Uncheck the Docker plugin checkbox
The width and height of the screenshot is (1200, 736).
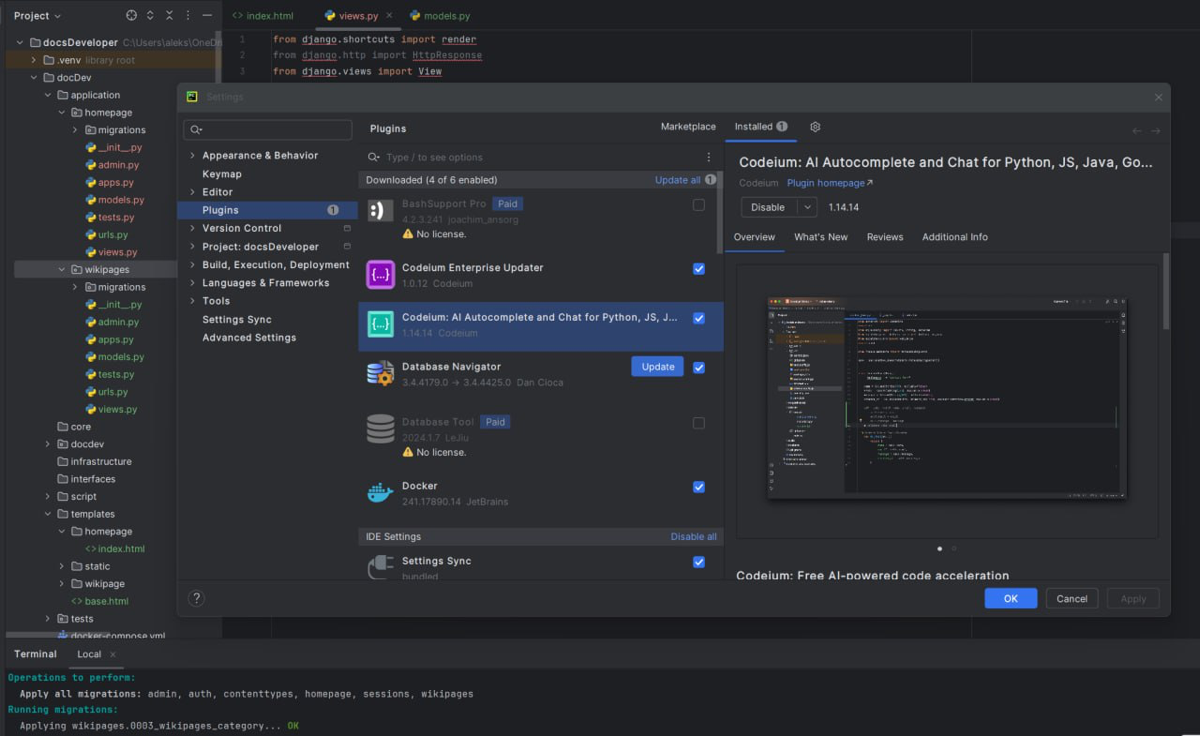point(699,487)
